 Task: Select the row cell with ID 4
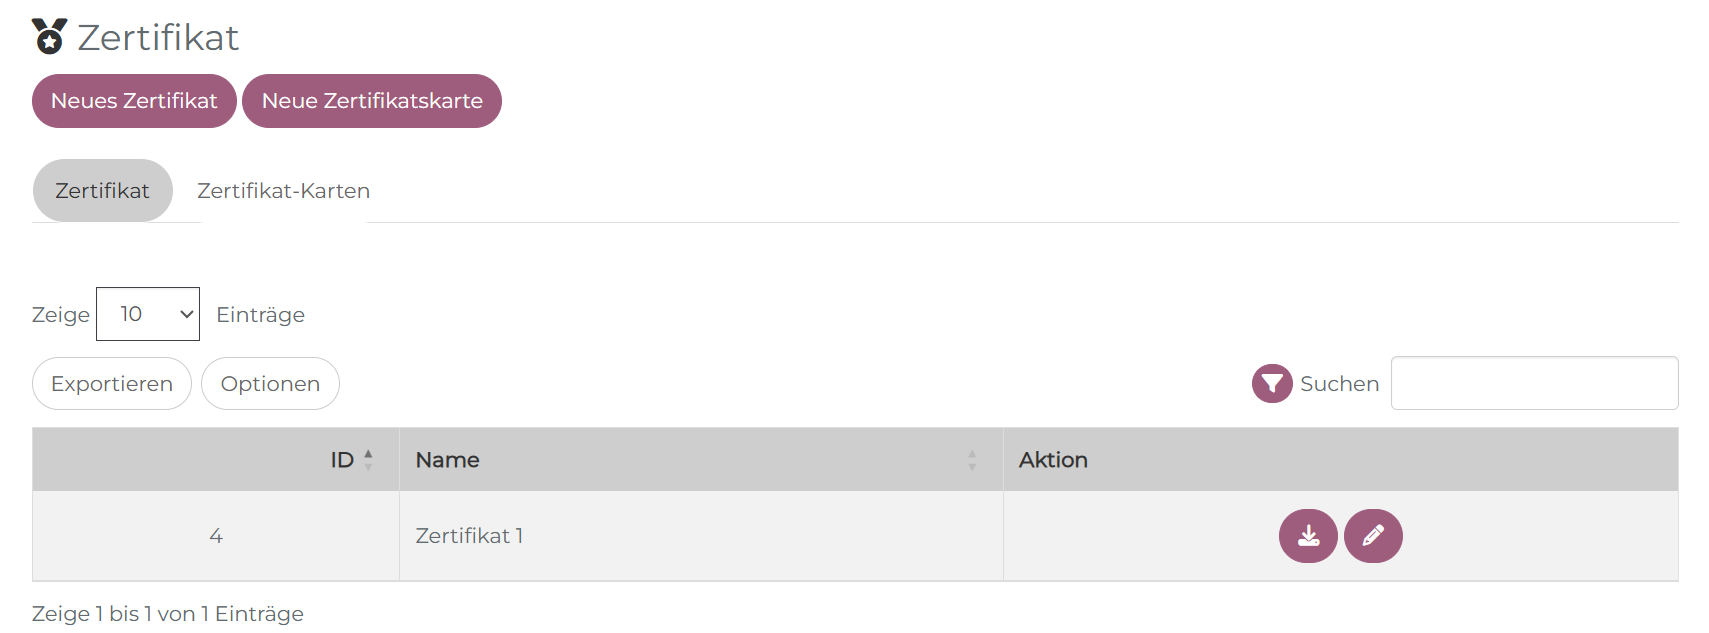pos(216,536)
